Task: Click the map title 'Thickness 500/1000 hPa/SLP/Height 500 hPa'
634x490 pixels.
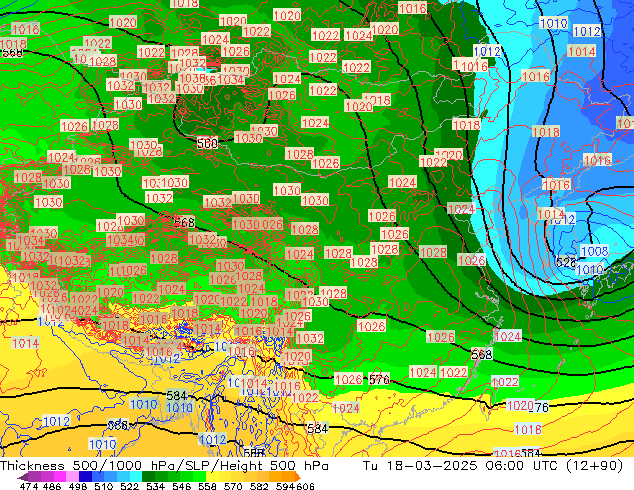Action: point(164,466)
